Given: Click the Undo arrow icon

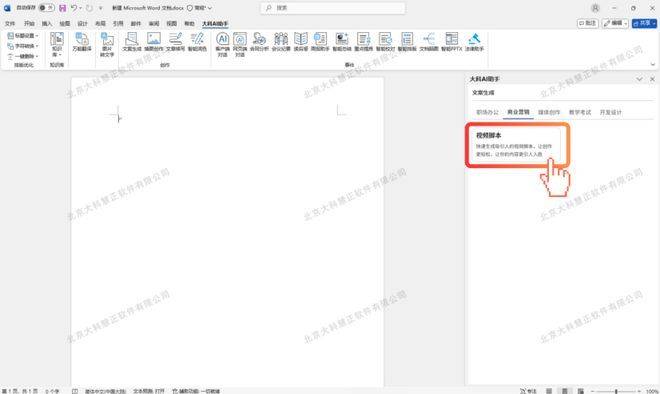Looking at the screenshot, I should click(x=74, y=8).
